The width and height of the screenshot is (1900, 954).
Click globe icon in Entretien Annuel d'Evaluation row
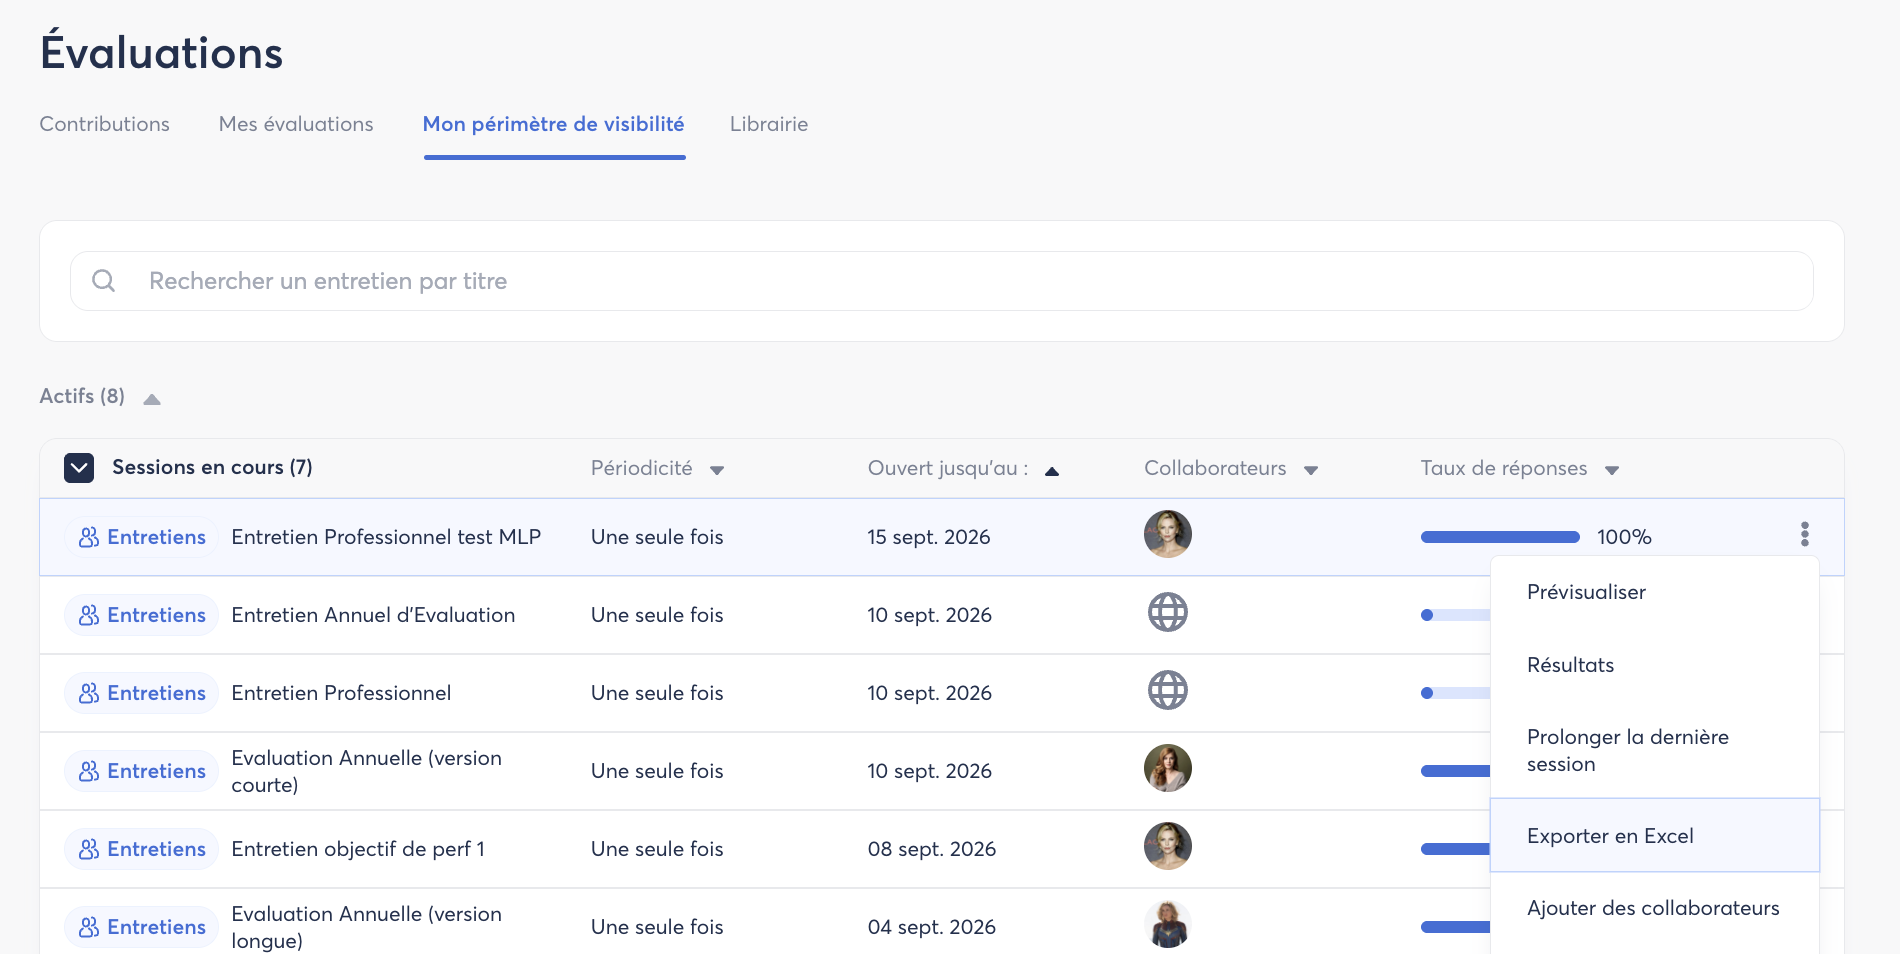(x=1167, y=612)
